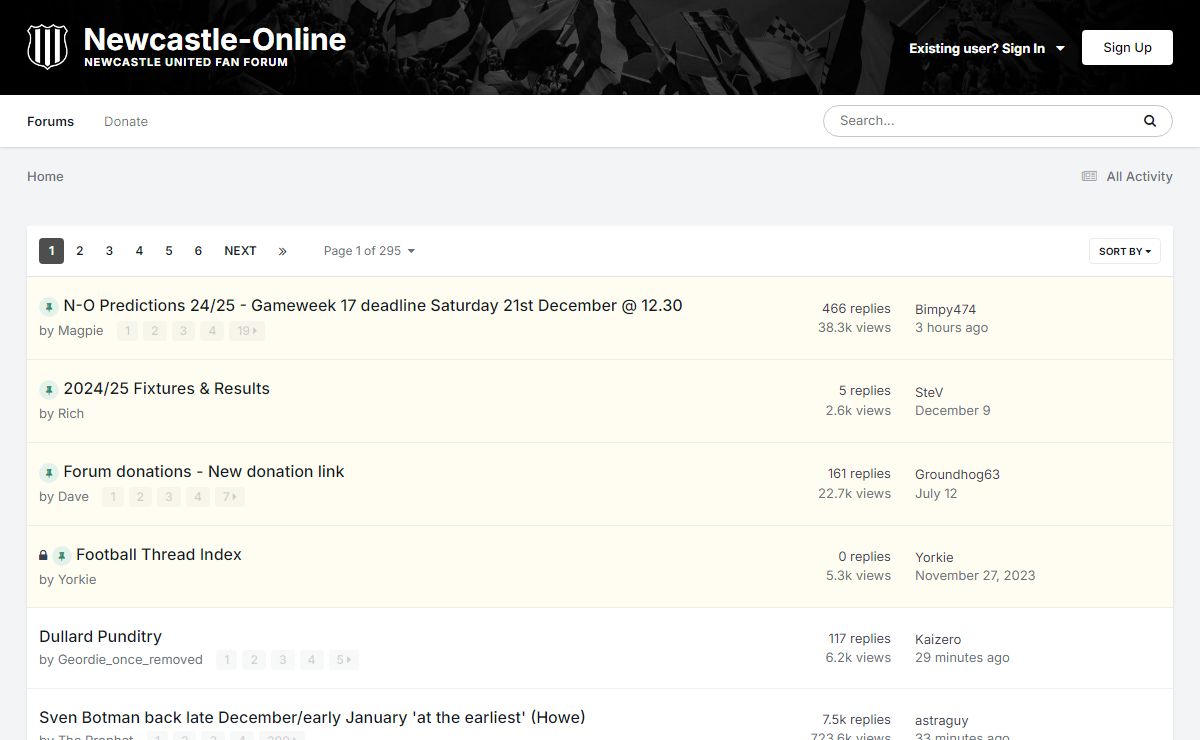Open Forum donations - New donation link thread
Screen dimensions: 1200x740
point(204,472)
